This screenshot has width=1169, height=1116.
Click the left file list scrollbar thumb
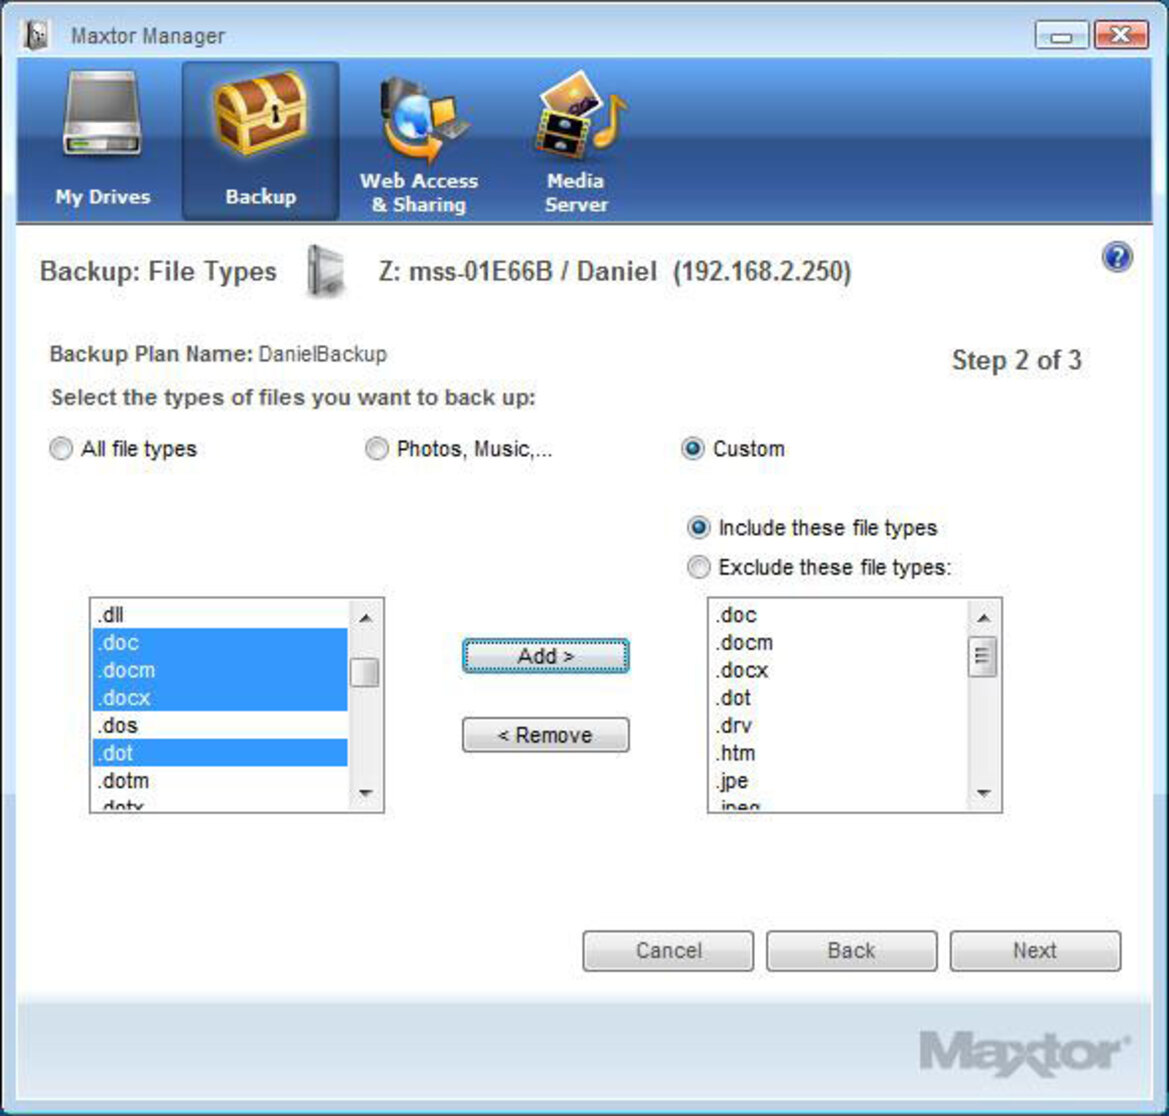[365, 672]
